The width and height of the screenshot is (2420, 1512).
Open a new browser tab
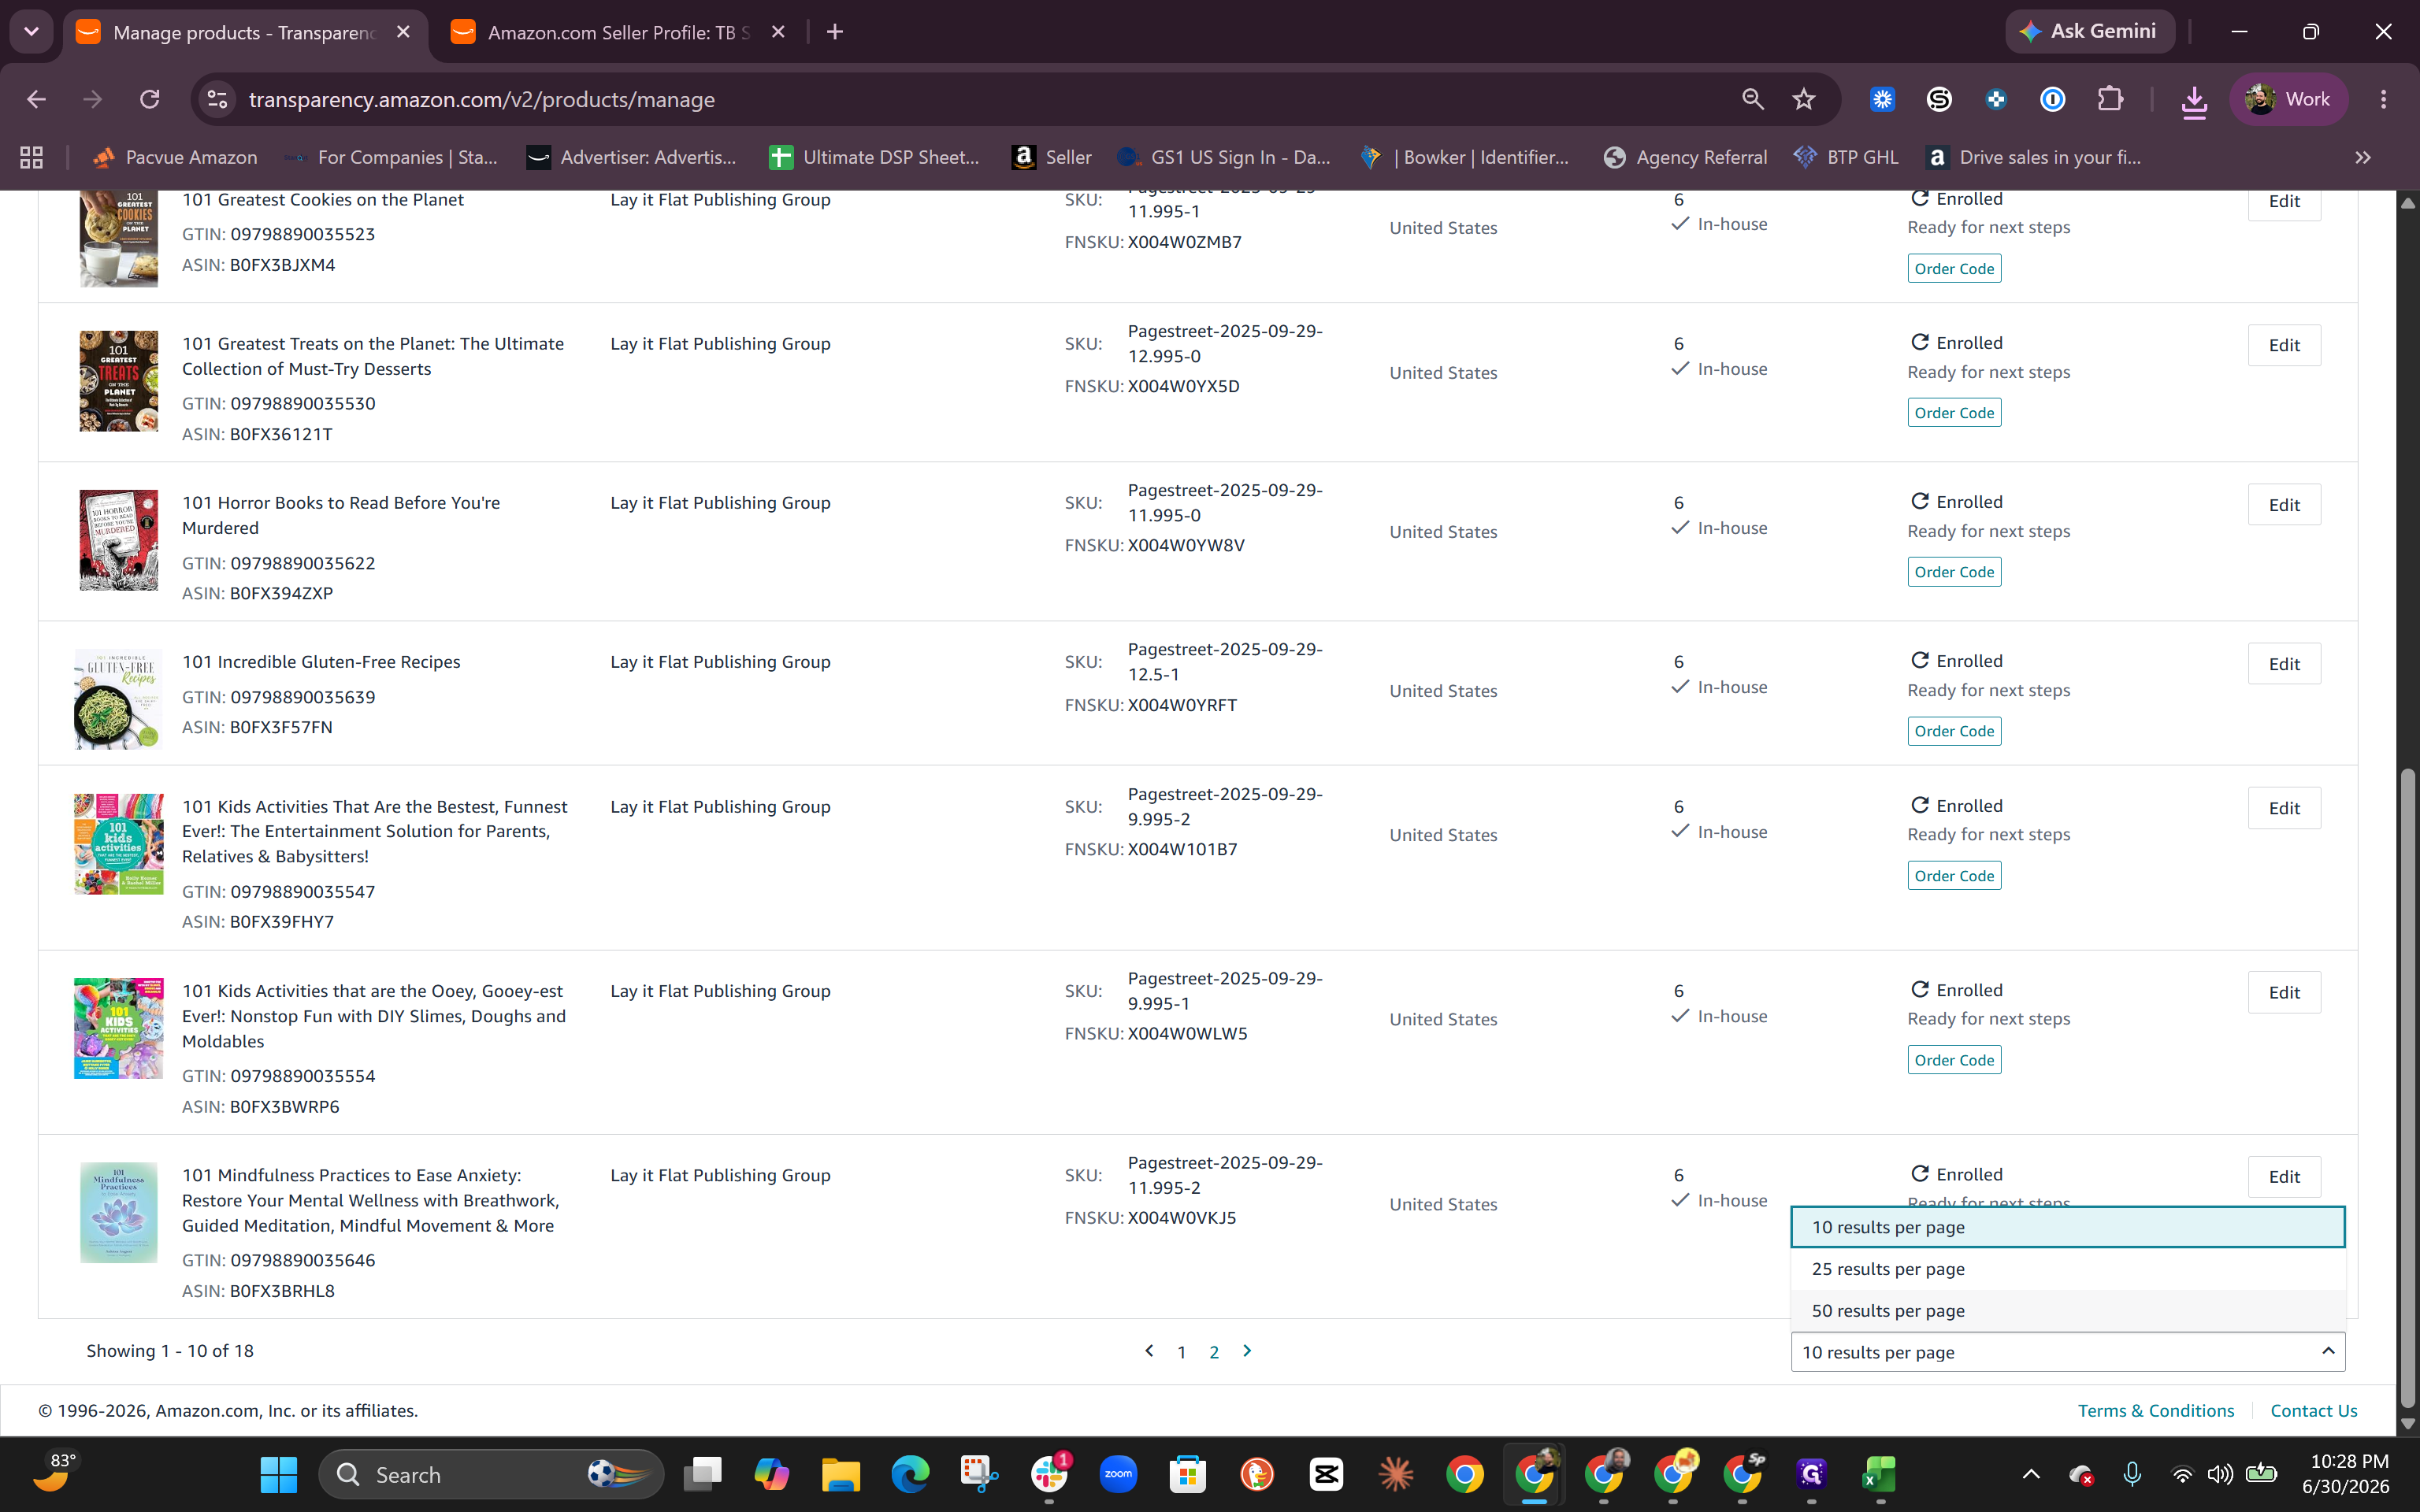[835, 32]
